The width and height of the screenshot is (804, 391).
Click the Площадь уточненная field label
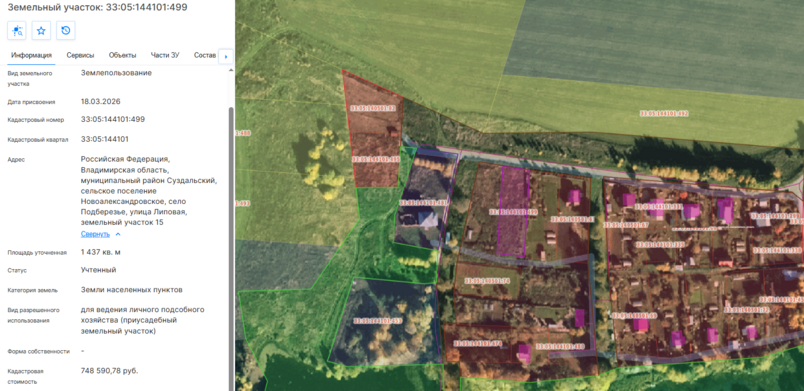(x=37, y=253)
